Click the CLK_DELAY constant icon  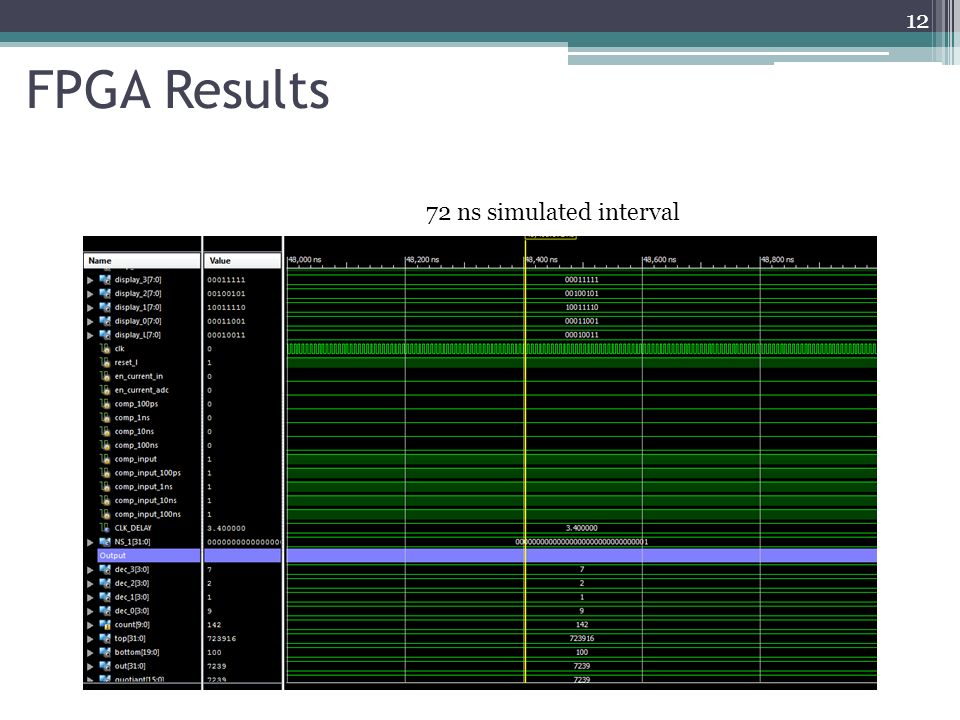105,528
